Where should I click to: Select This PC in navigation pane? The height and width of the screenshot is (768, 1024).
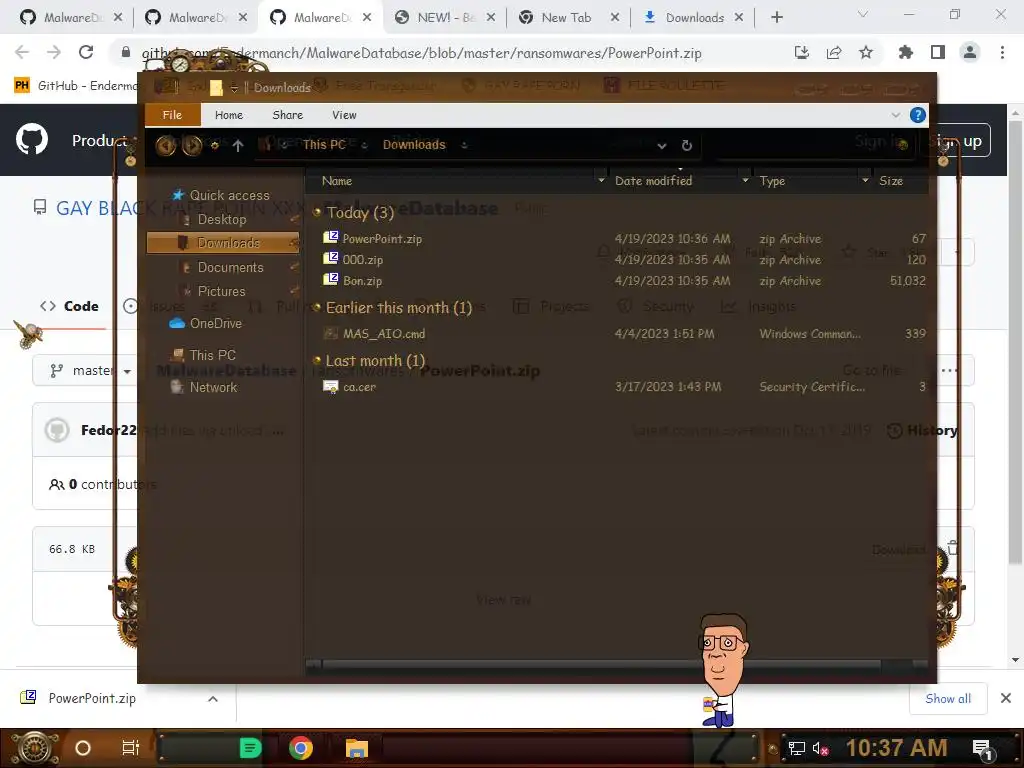204,355
